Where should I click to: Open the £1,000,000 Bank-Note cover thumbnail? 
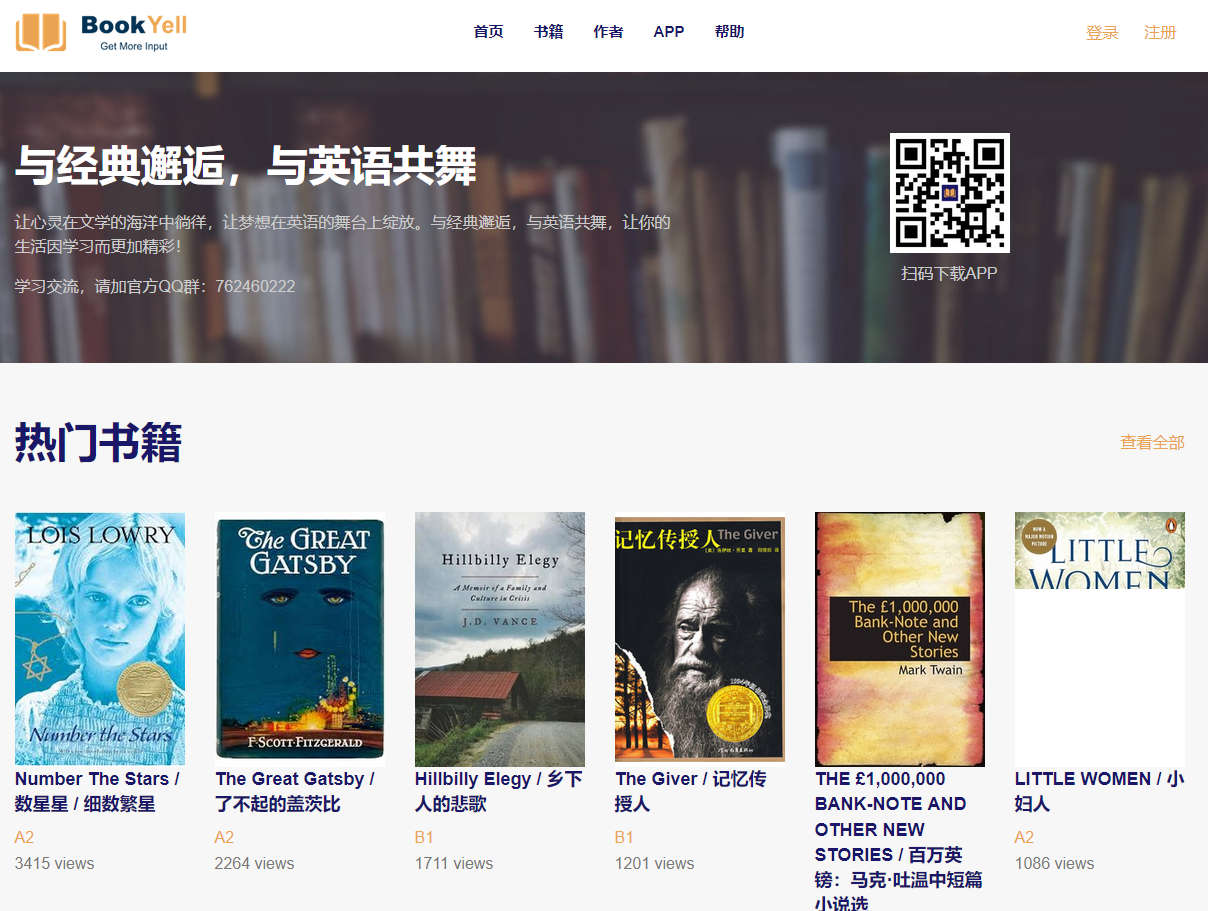(x=900, y=639)
